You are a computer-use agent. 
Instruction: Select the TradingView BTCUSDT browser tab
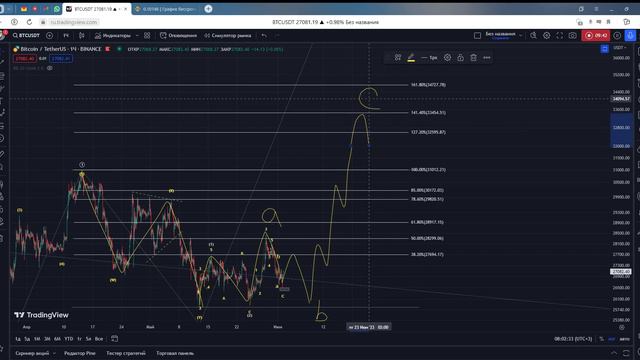pos(96,9)
